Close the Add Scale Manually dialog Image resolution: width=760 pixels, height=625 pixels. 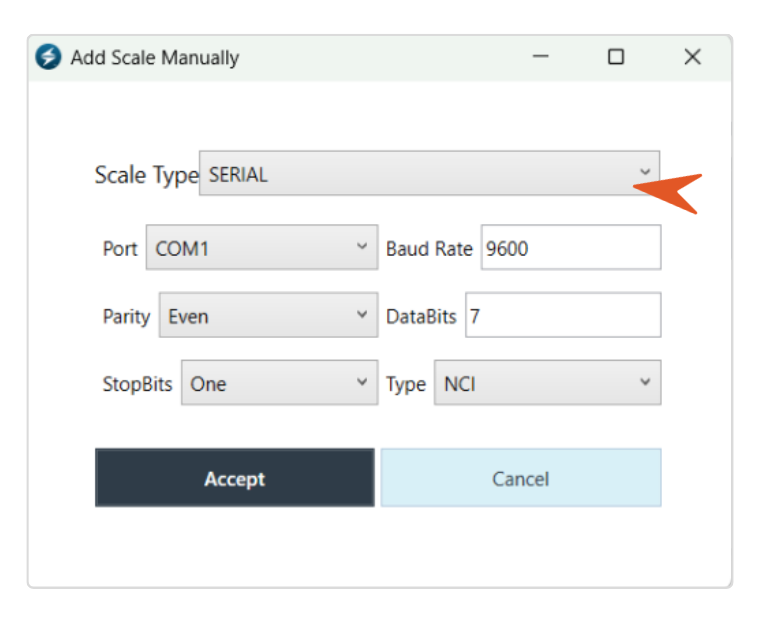point(693,57)
